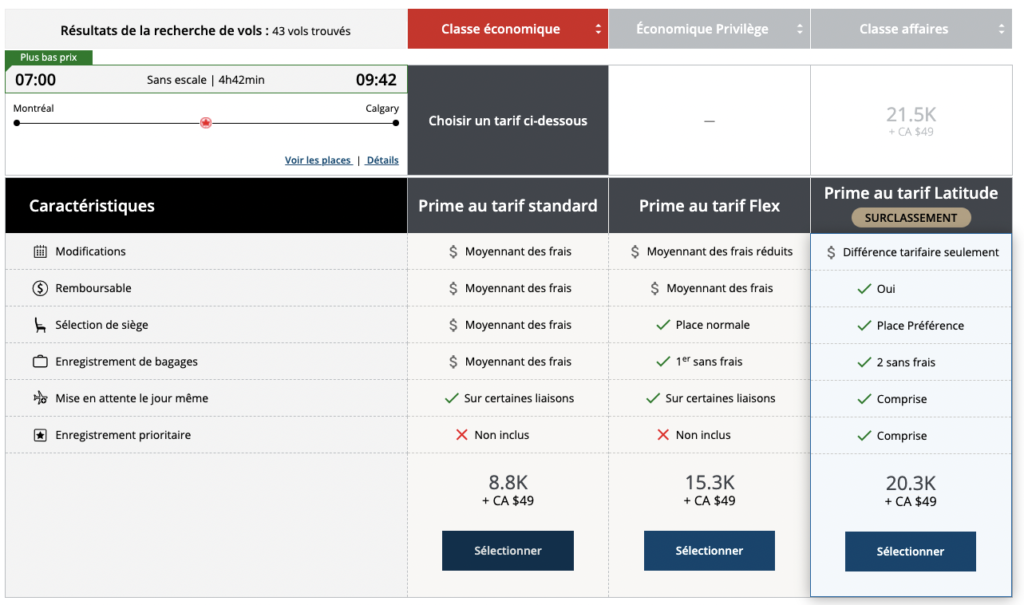This screenshot has width=1024, height=605.
Task: Click the Air Canada maple leaf route marker
Action: point(206,123)
